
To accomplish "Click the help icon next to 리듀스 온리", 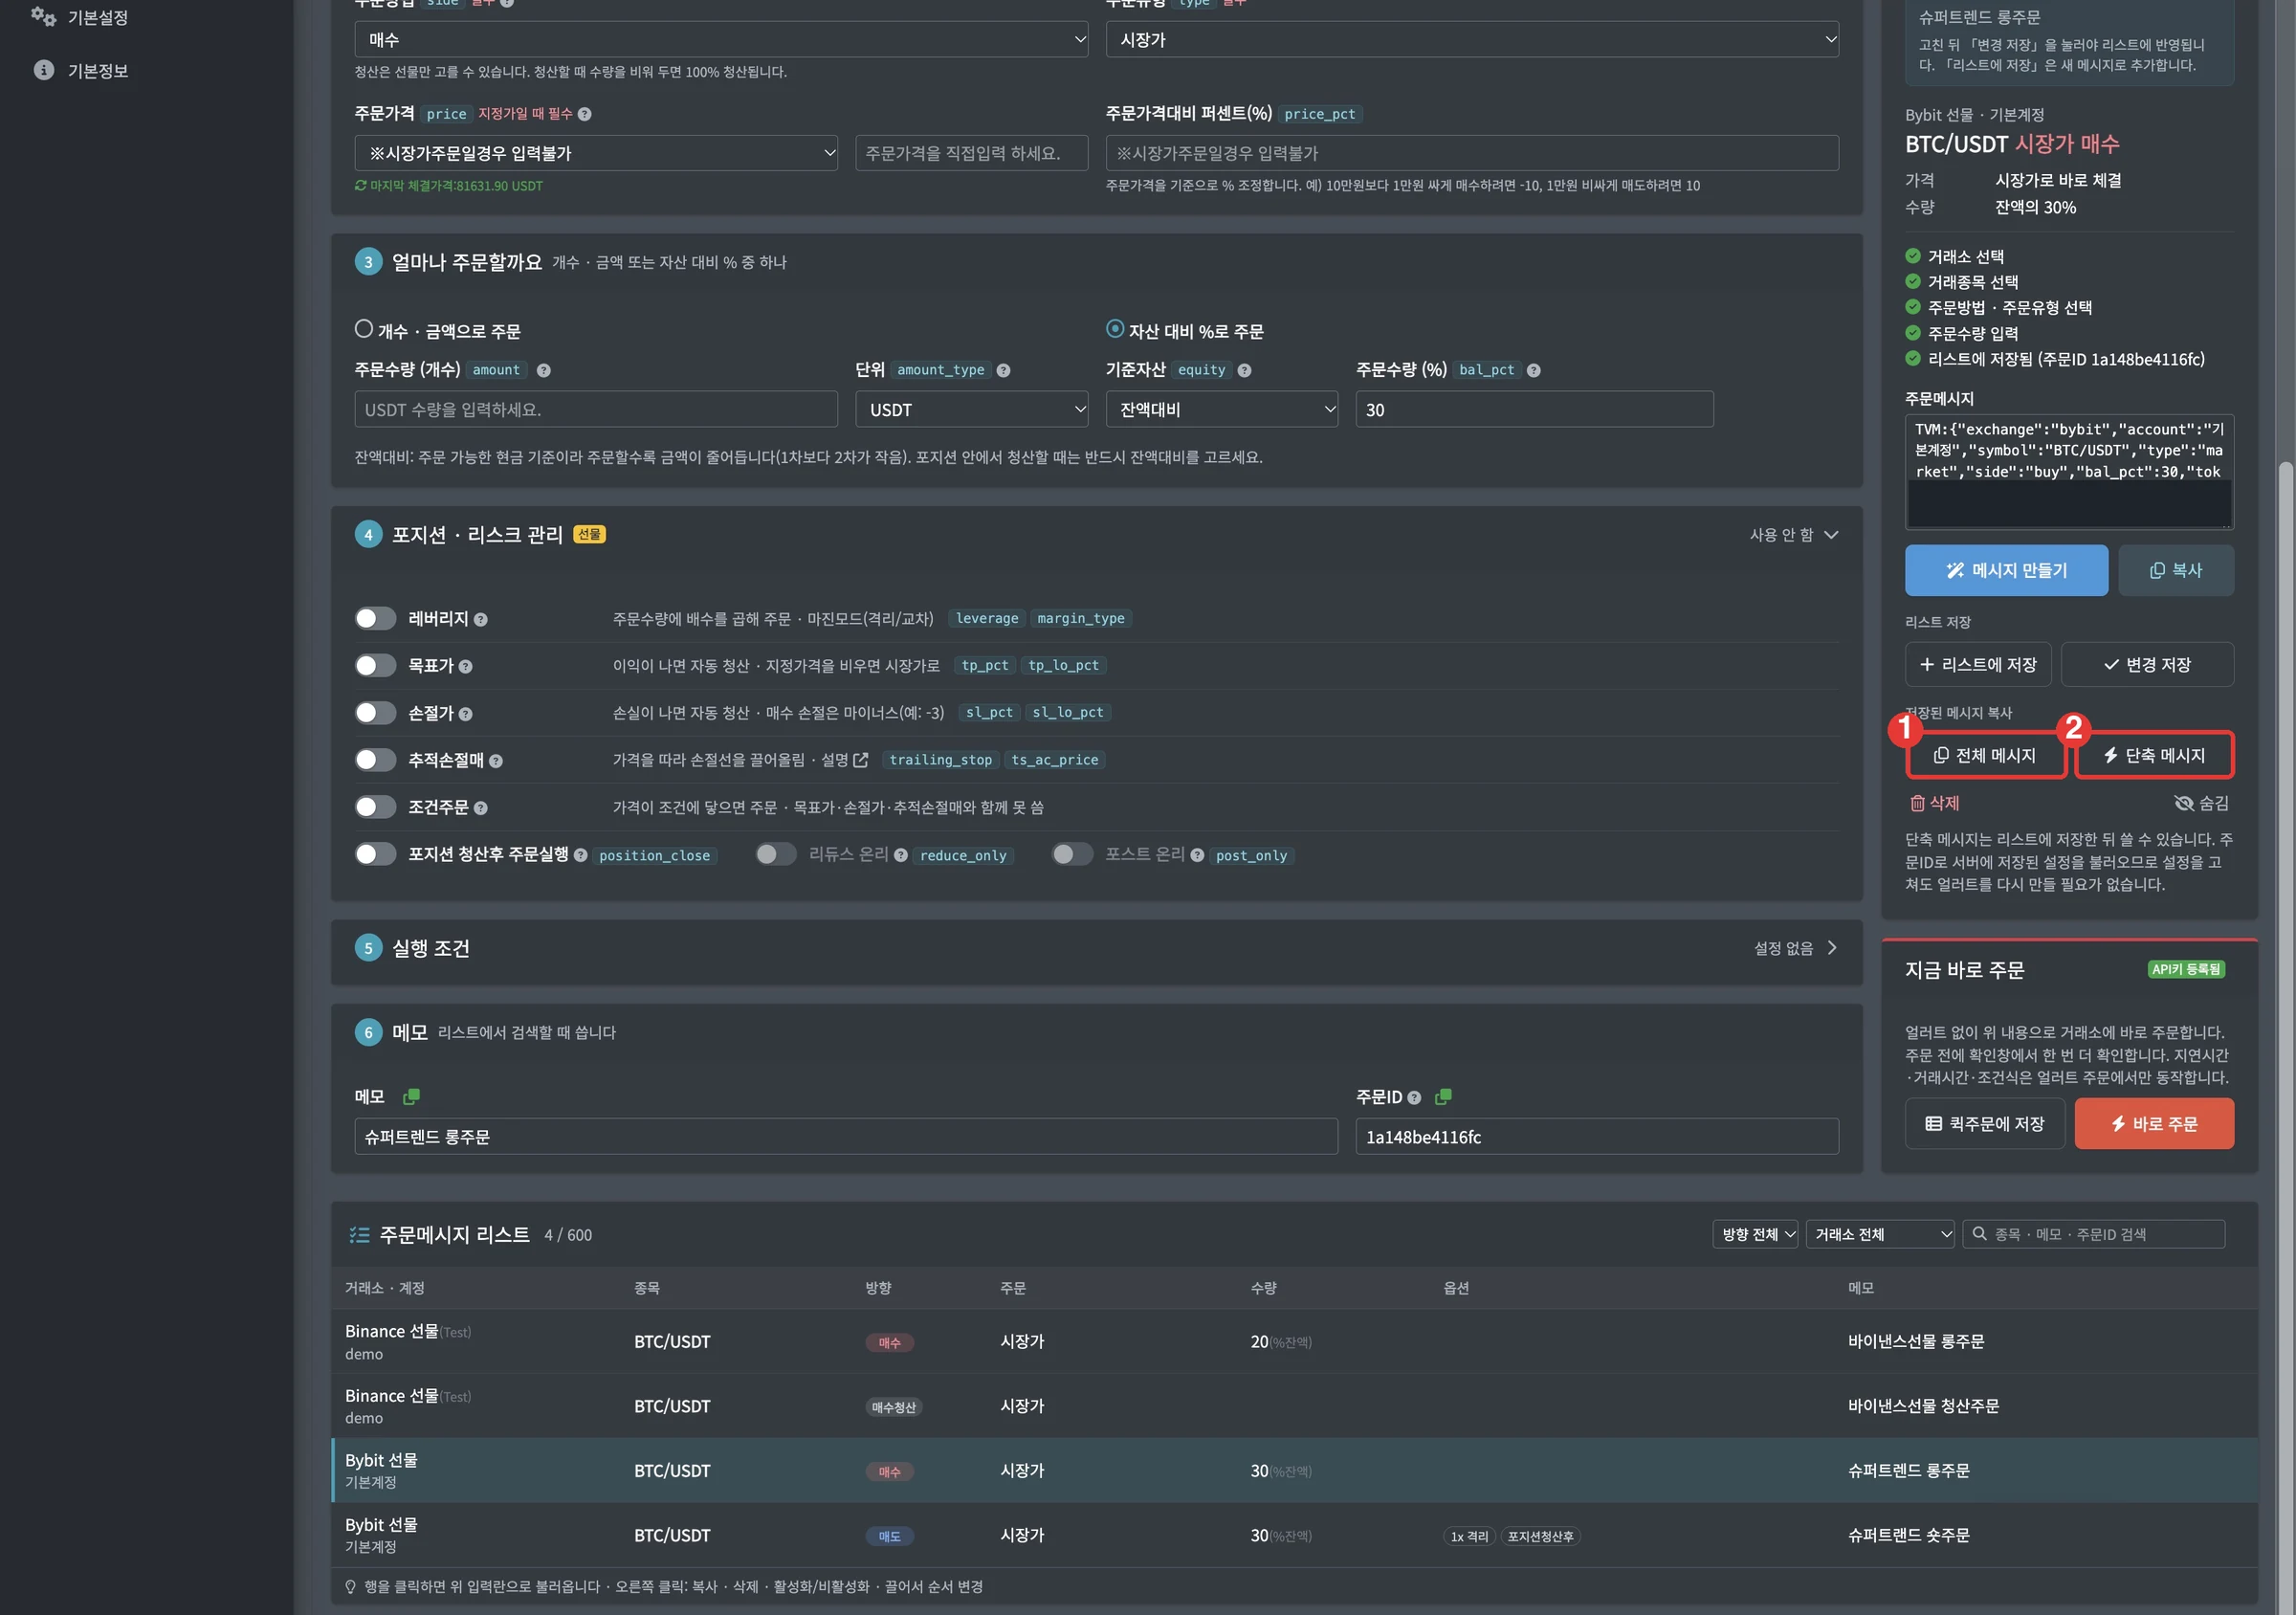I will coord(901,856).
